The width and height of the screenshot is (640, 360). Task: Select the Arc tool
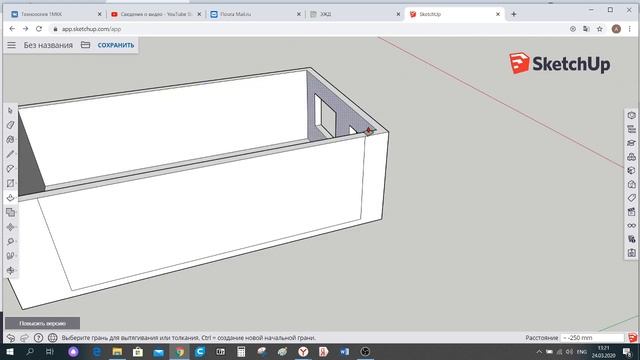11,169
